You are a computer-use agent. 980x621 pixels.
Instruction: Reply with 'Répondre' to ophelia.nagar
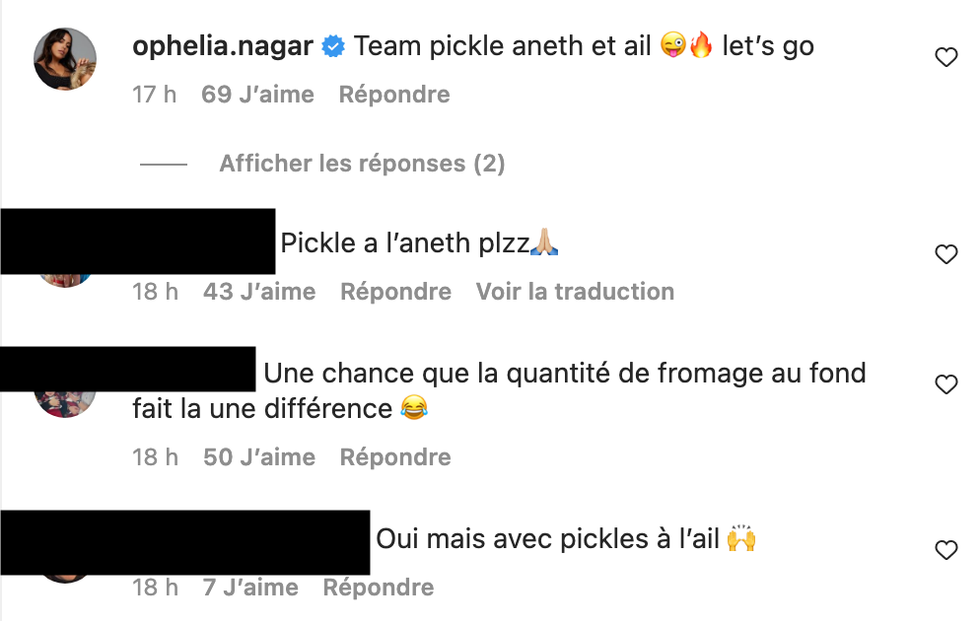coord(393,94)
